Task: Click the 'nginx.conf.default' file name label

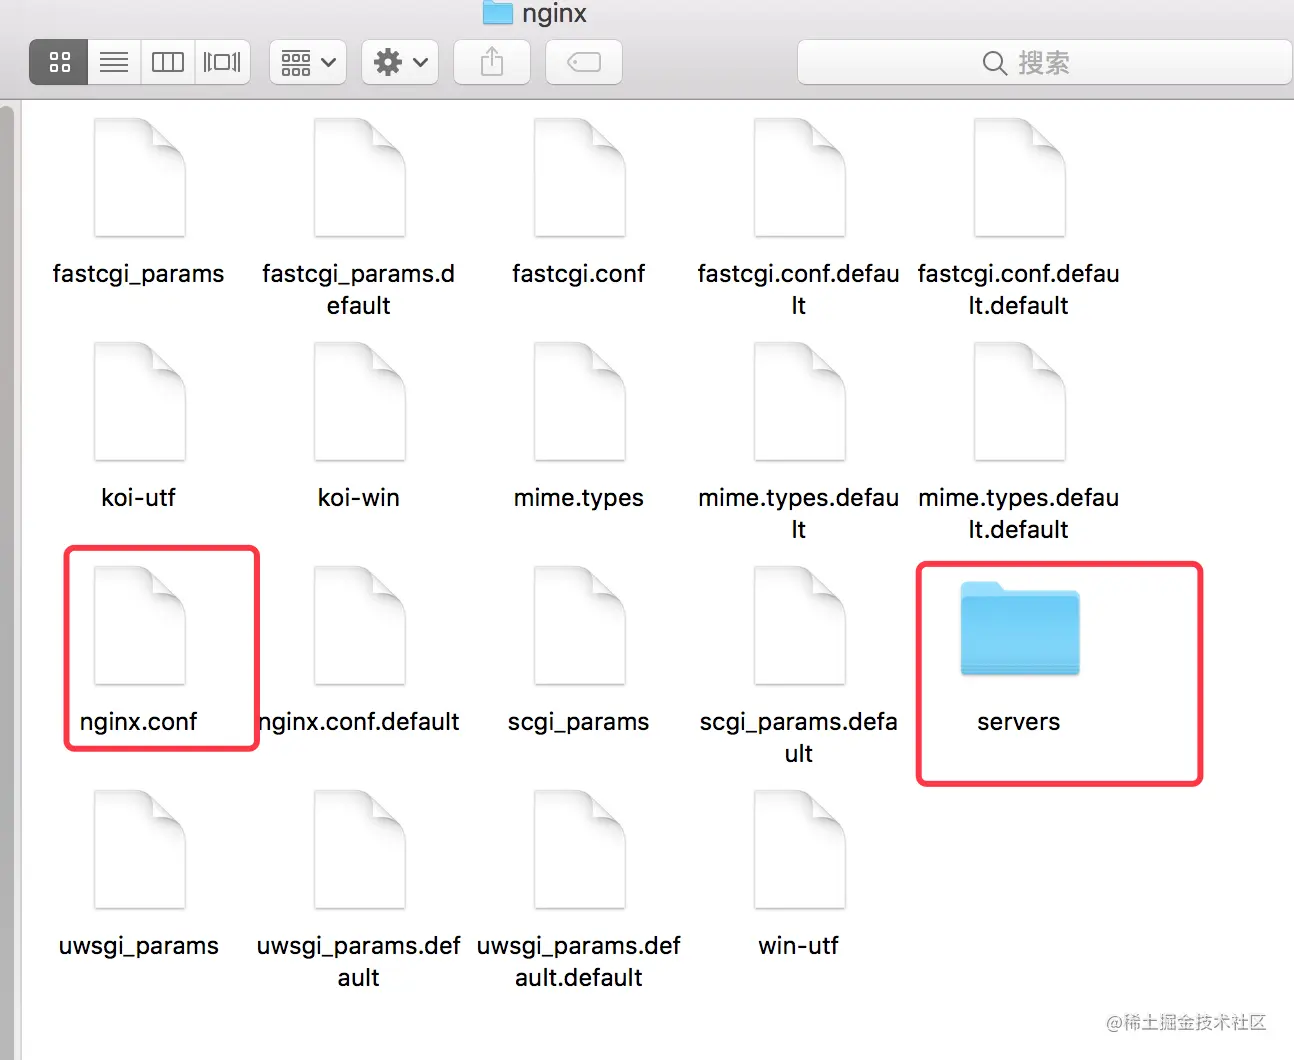Action: 358,721
